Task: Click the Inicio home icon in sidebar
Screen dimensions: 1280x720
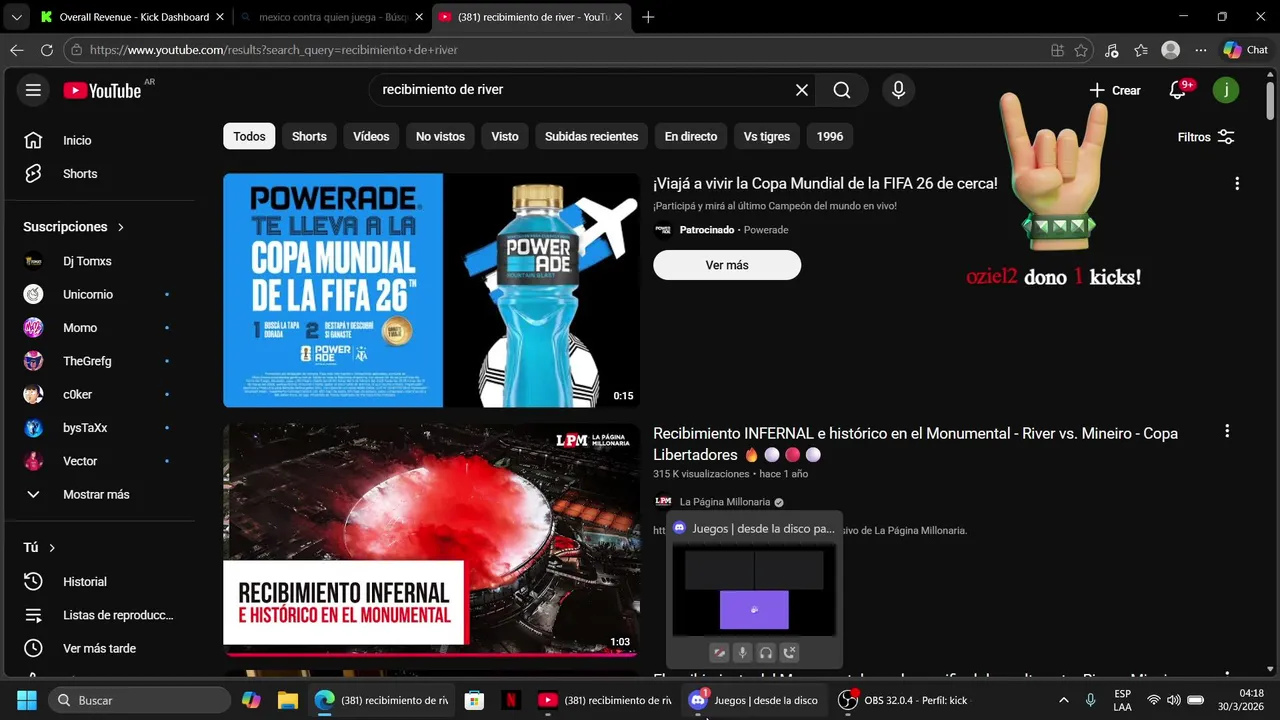Action: 33,140
